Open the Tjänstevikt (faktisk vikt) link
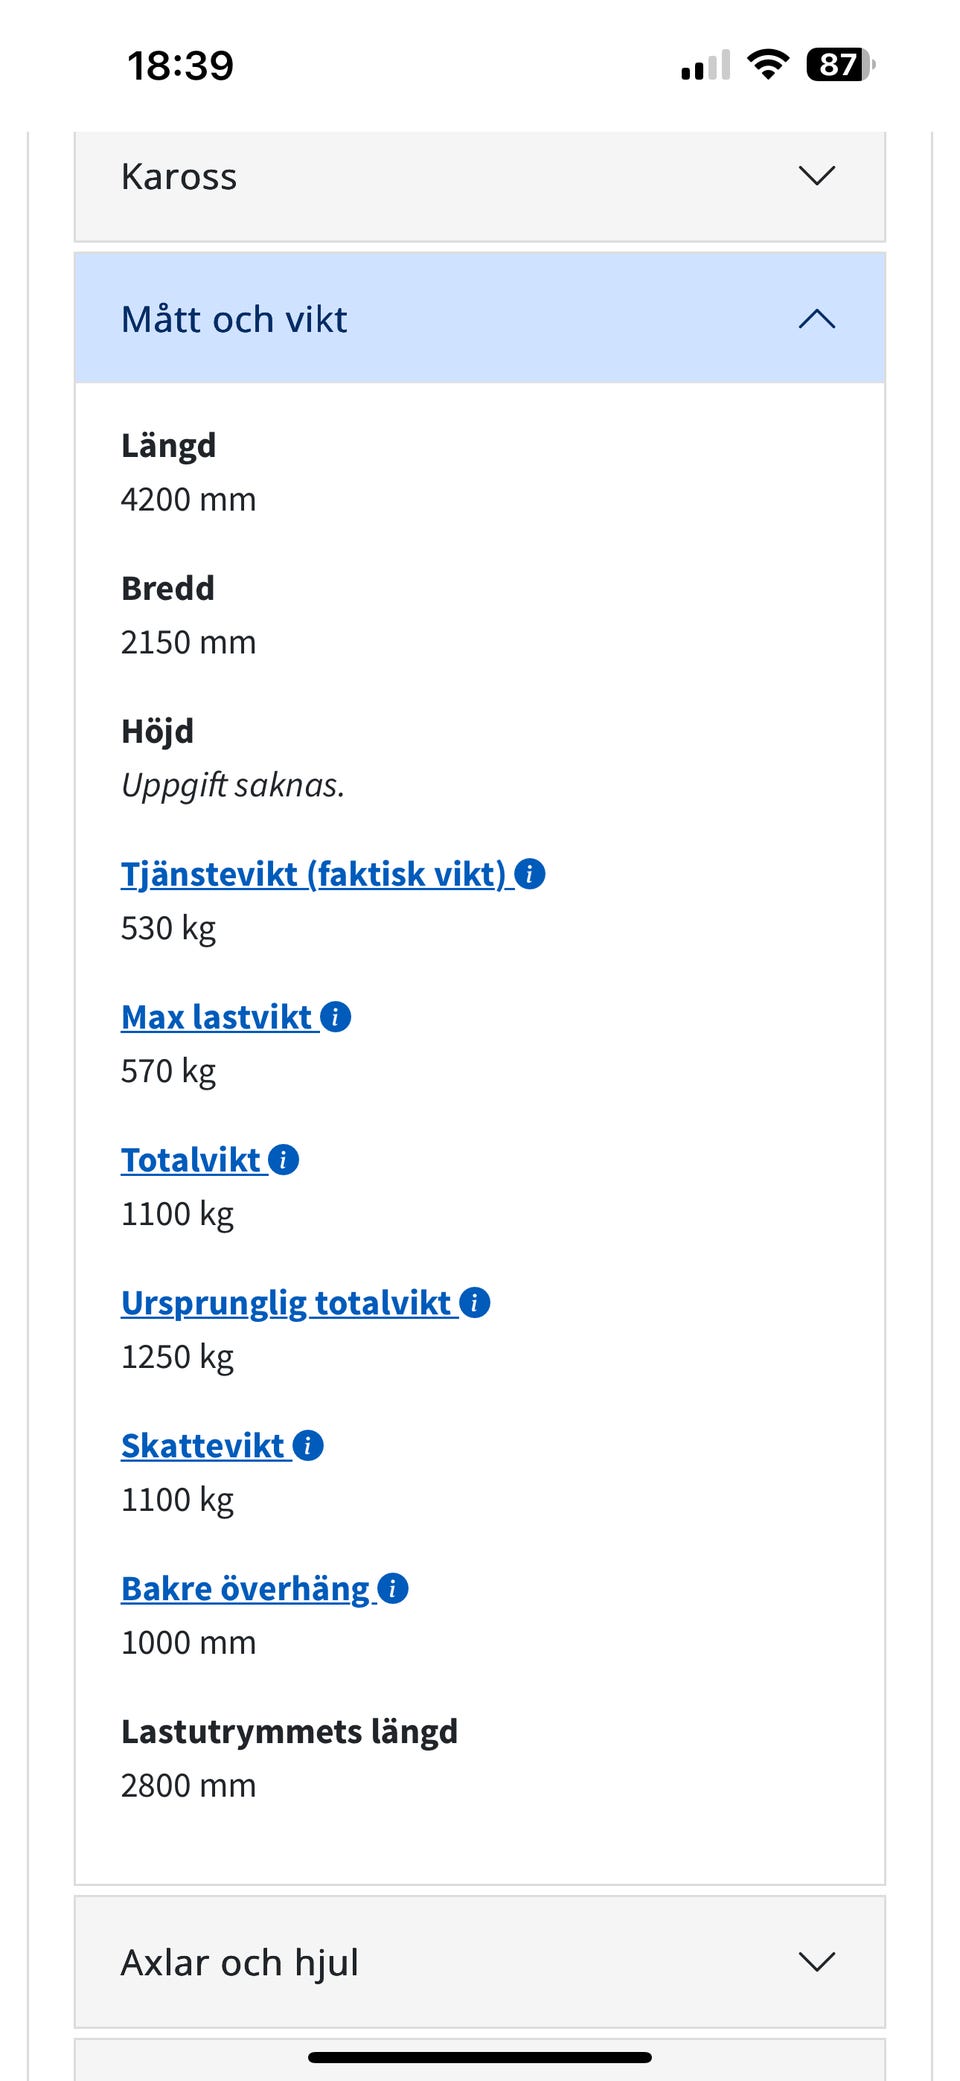960x2081 pixels. (313, 874)
